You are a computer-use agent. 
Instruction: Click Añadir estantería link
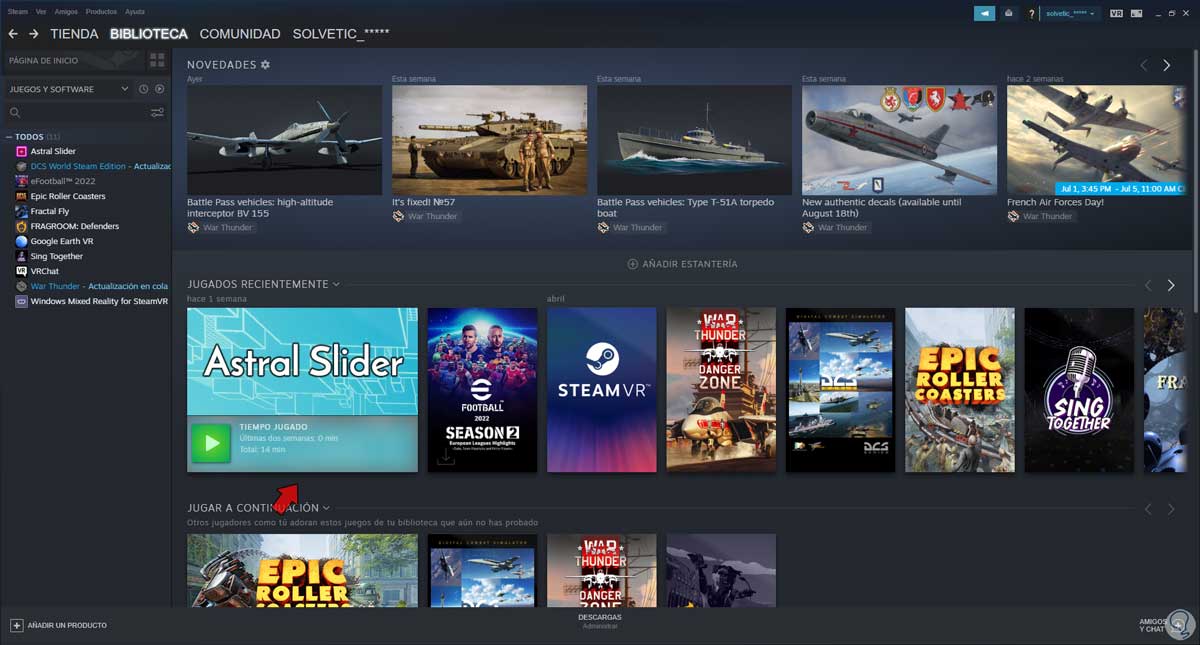682,264
